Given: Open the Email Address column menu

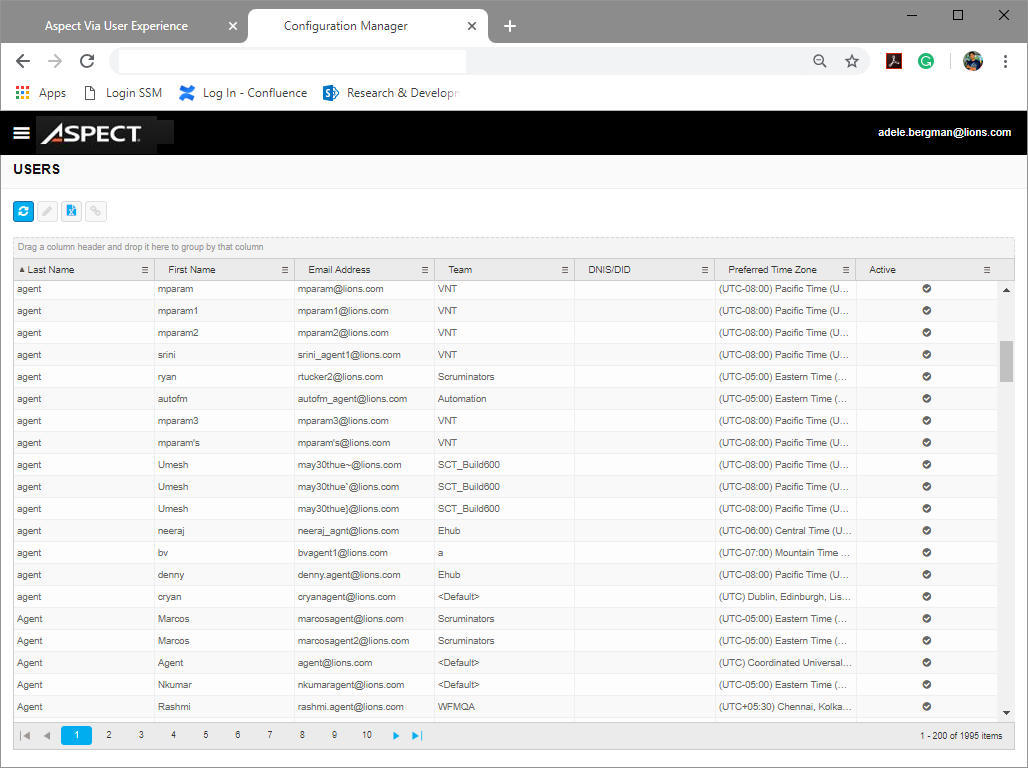Looking at the screenshot, I should 424,269.
